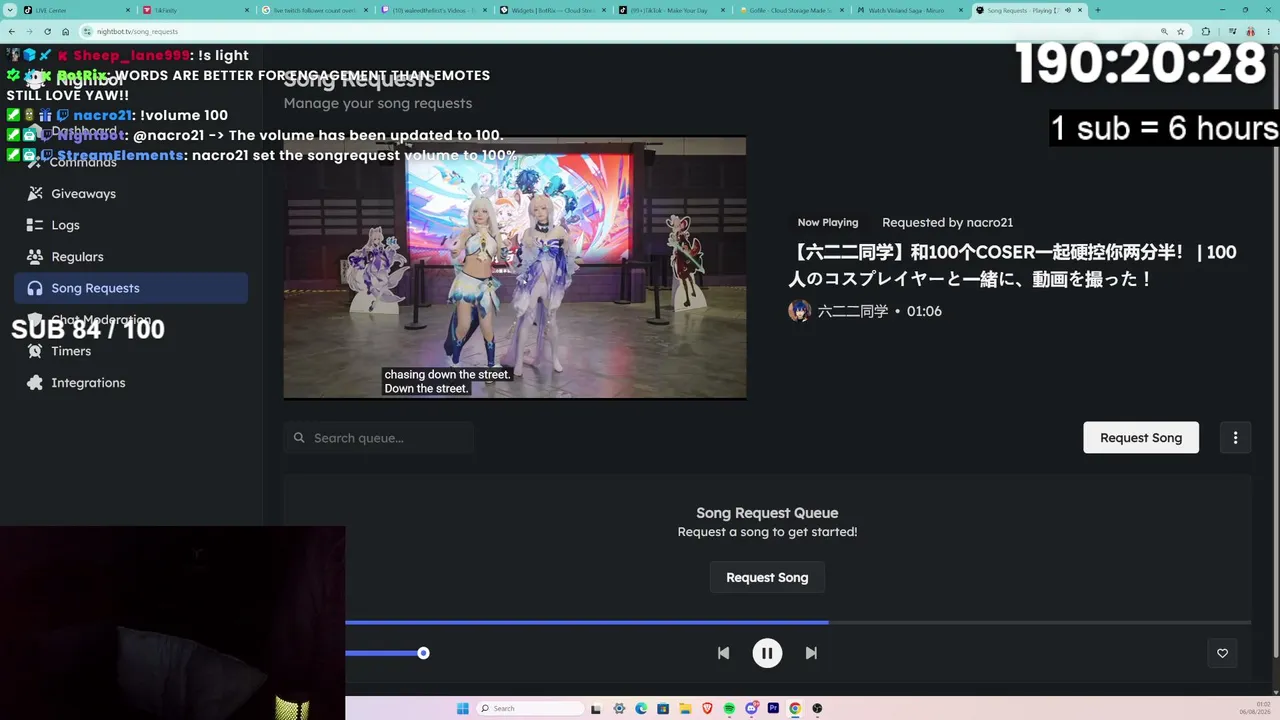Adjust the volume slider handle
Viewport: 1280px width, 720px height.
(x=424, y=653)
